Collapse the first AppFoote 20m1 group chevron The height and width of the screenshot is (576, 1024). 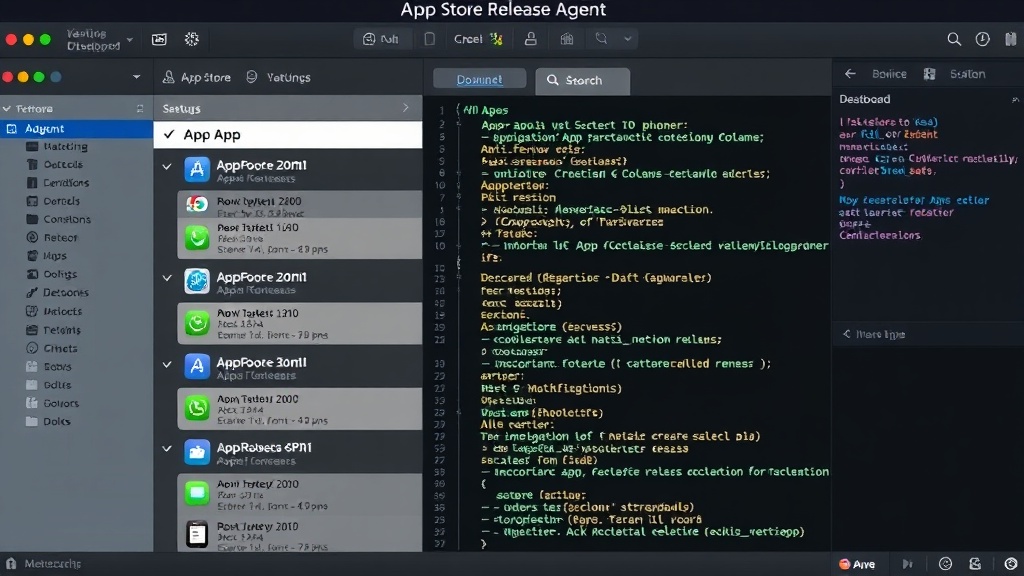(x=167, y=167)
